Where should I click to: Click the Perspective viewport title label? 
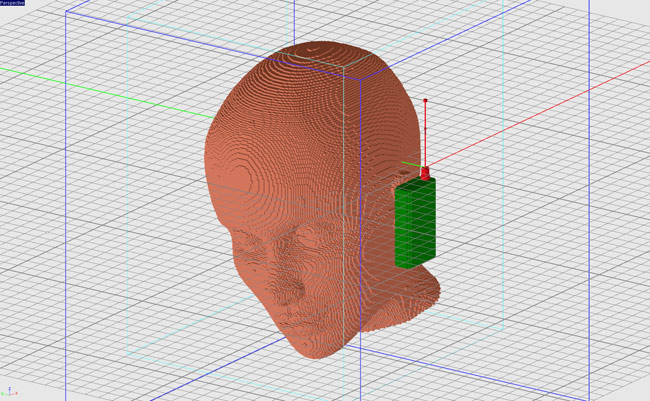pyautogui.click(x=12, y=2)
